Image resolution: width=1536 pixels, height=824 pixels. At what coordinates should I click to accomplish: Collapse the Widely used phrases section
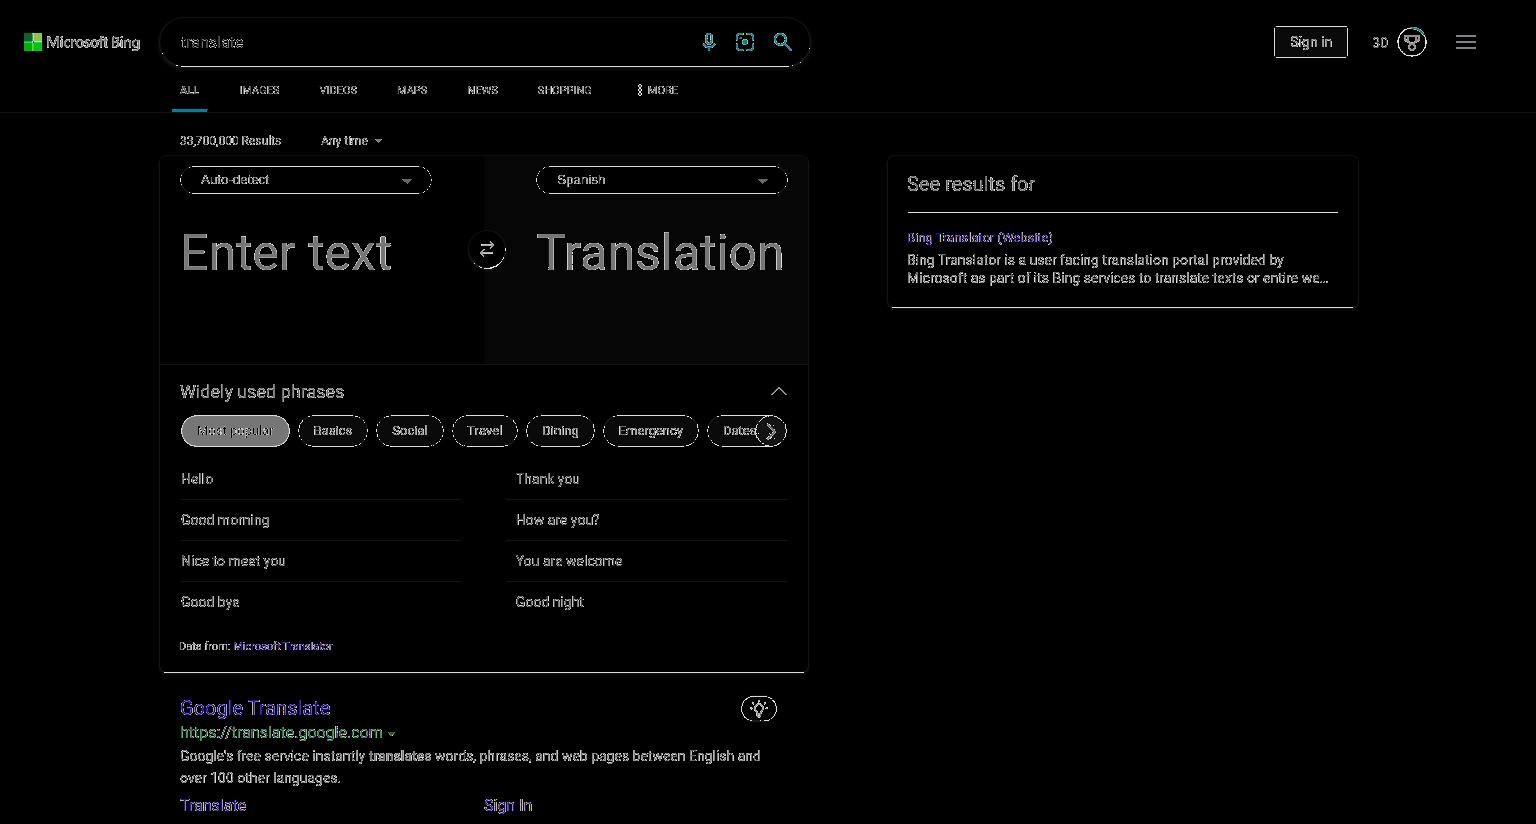(x=779, y=391)
